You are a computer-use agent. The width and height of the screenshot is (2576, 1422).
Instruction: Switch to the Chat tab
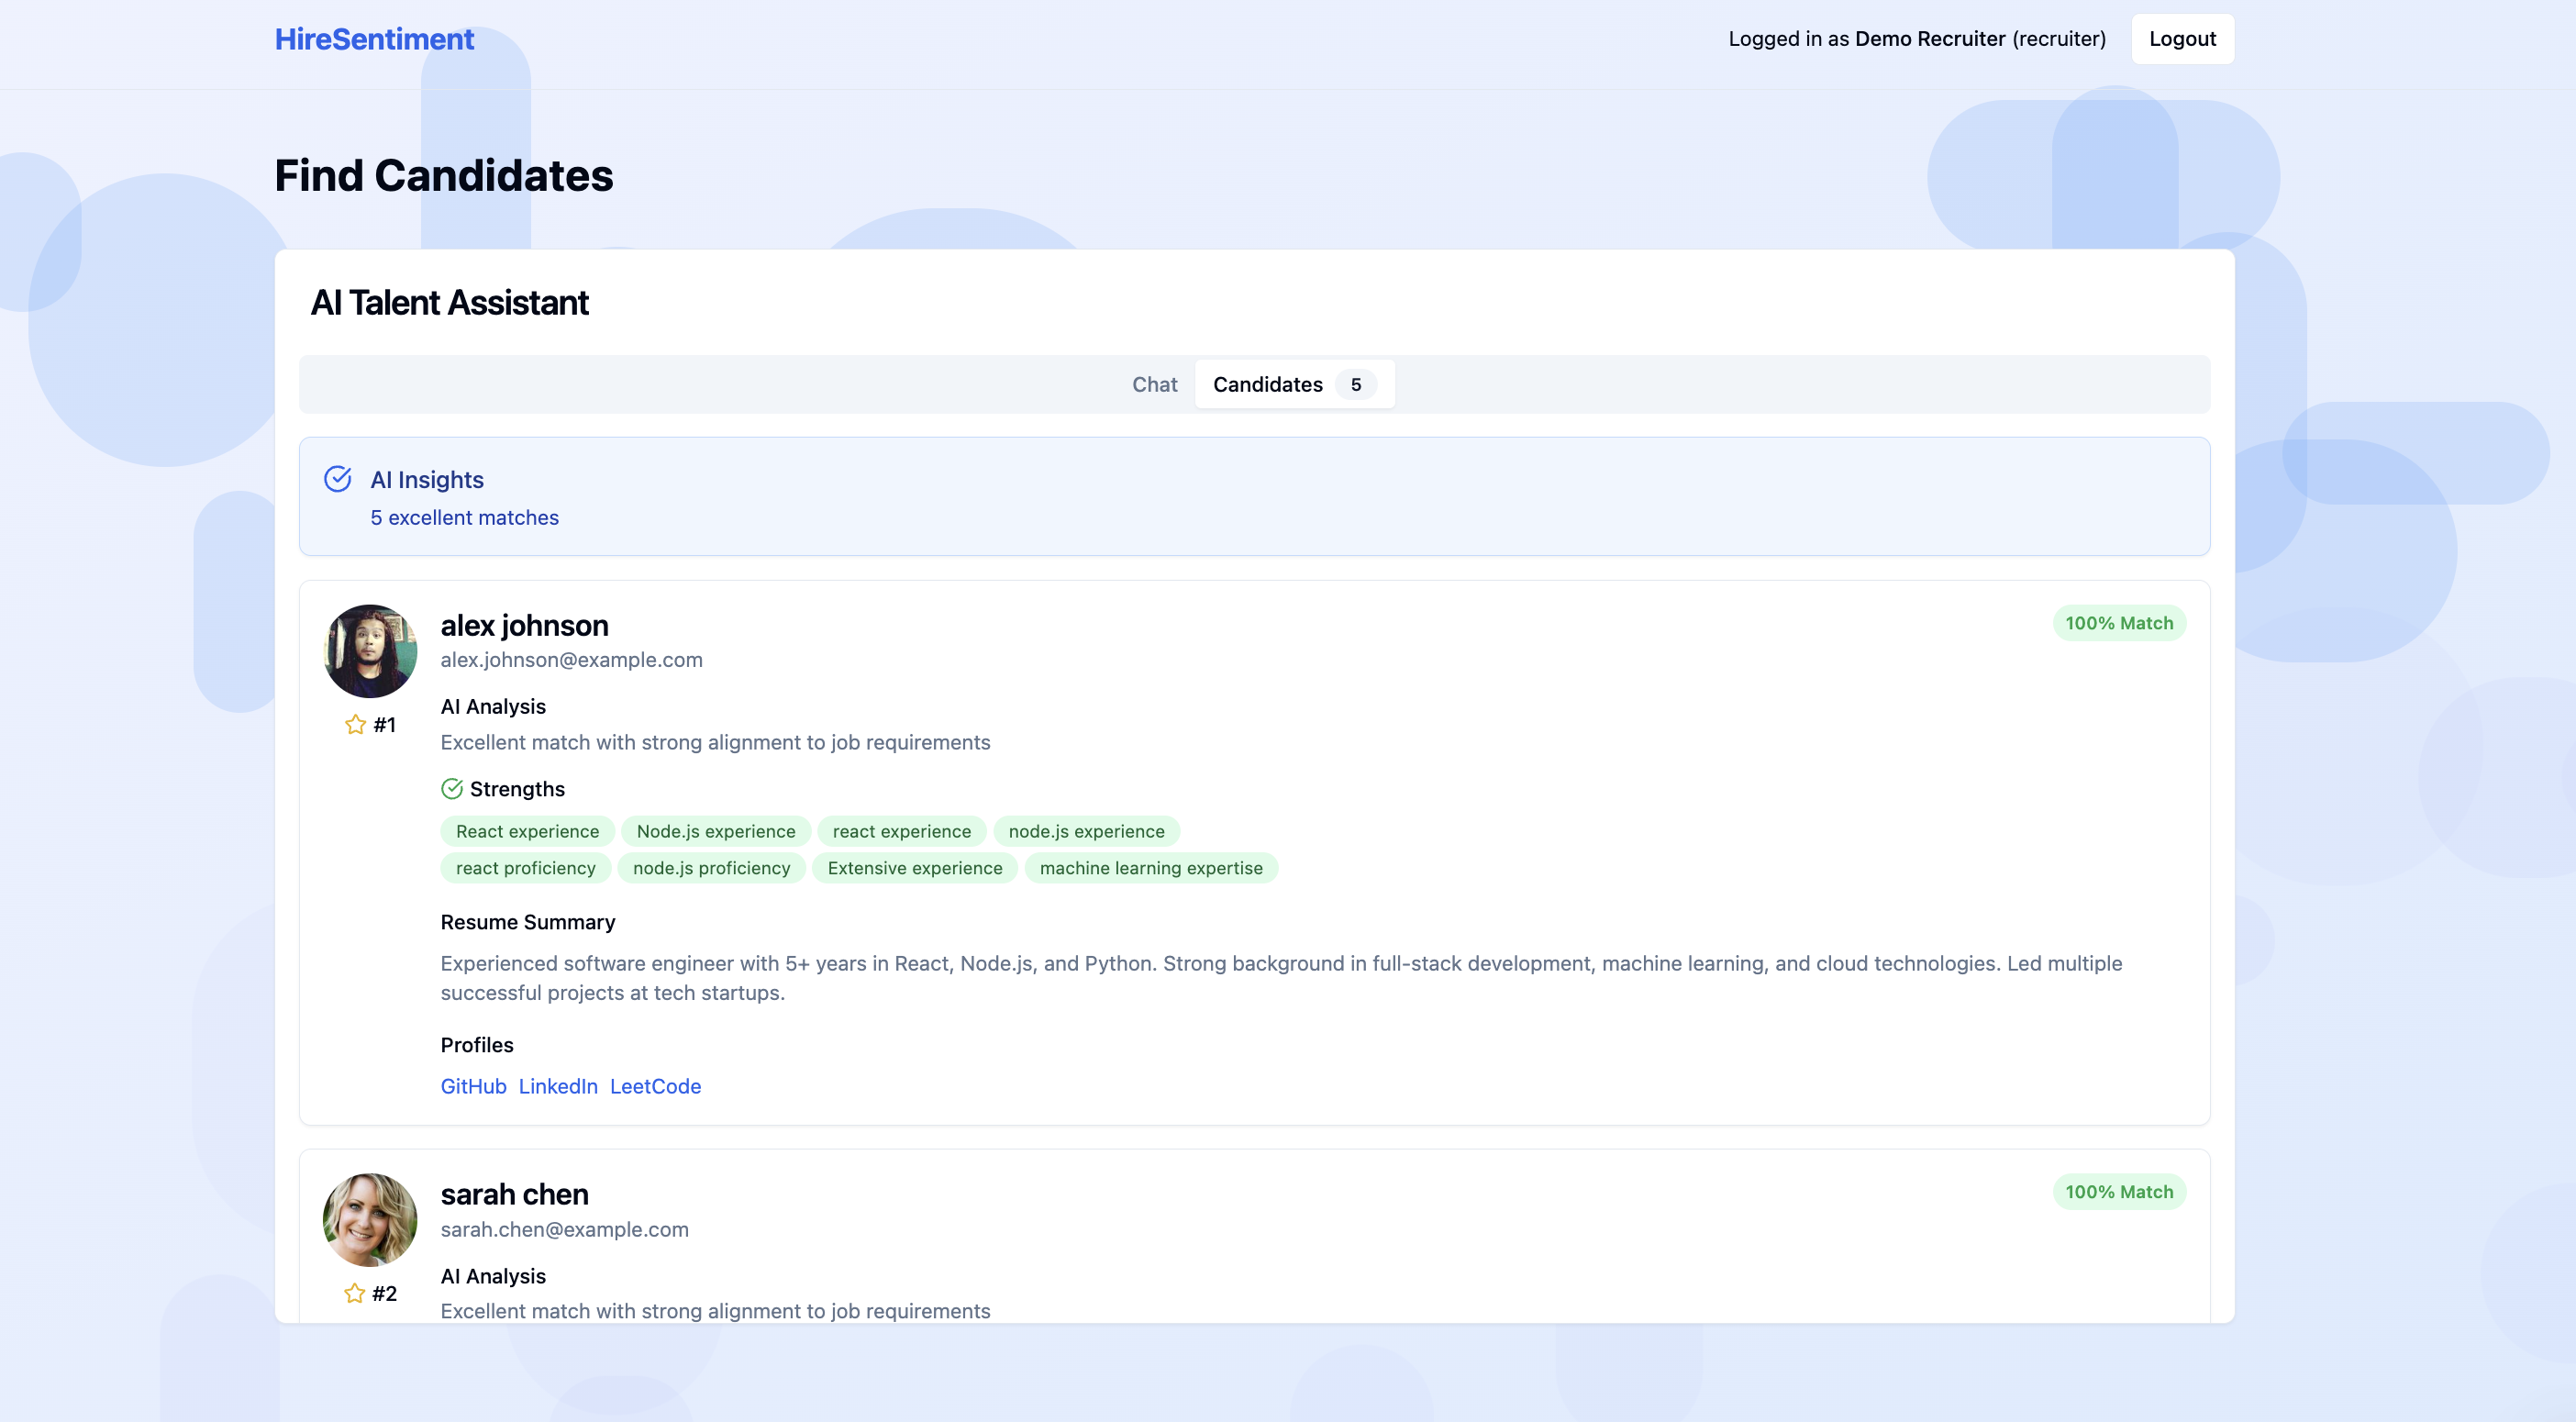click(1154, 384)
